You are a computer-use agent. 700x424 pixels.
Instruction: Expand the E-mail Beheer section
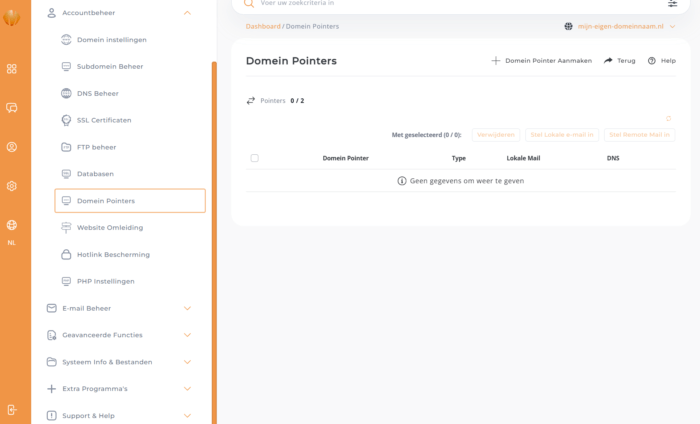(187, 308)
